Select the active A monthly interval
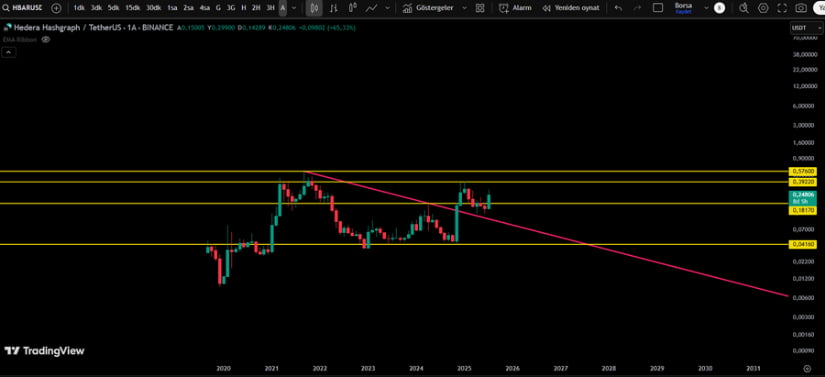The height and width of the screenshot is (377, 825). point(283,8)
